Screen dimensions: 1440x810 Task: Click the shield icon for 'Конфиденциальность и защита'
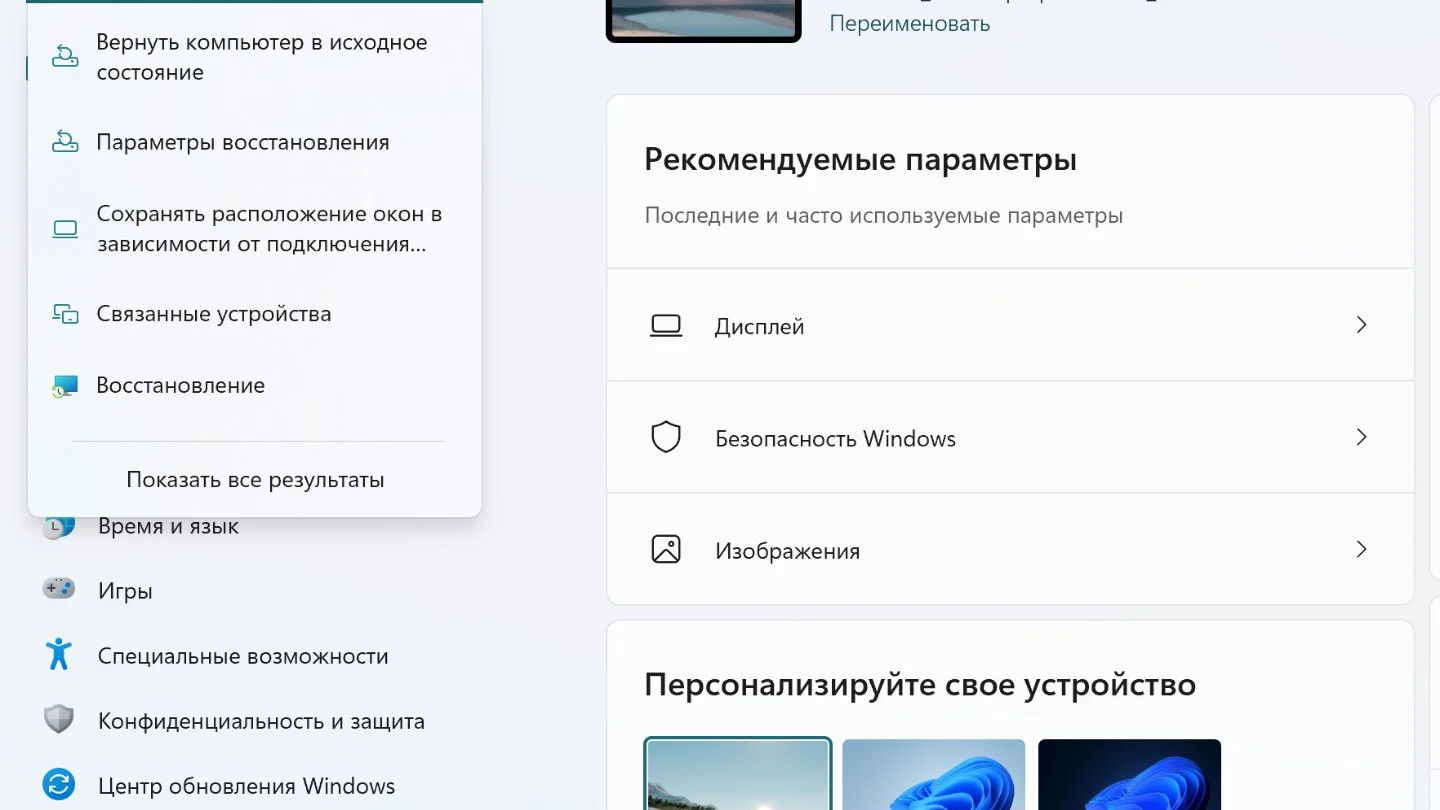click(x=59, y=720)
